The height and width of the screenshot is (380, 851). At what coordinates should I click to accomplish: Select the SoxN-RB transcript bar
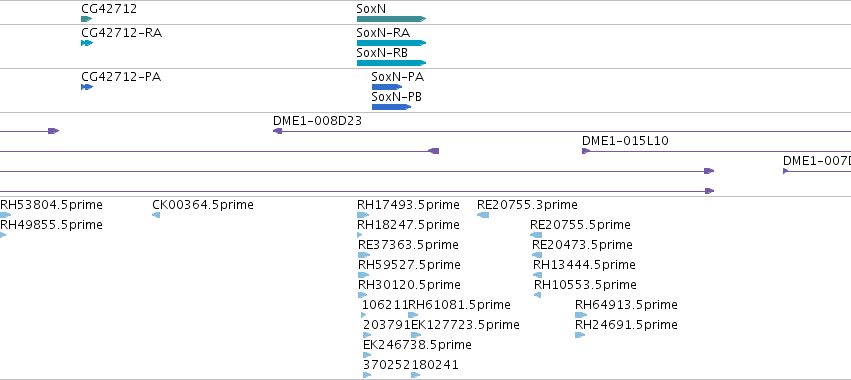(x=391, y=63)
